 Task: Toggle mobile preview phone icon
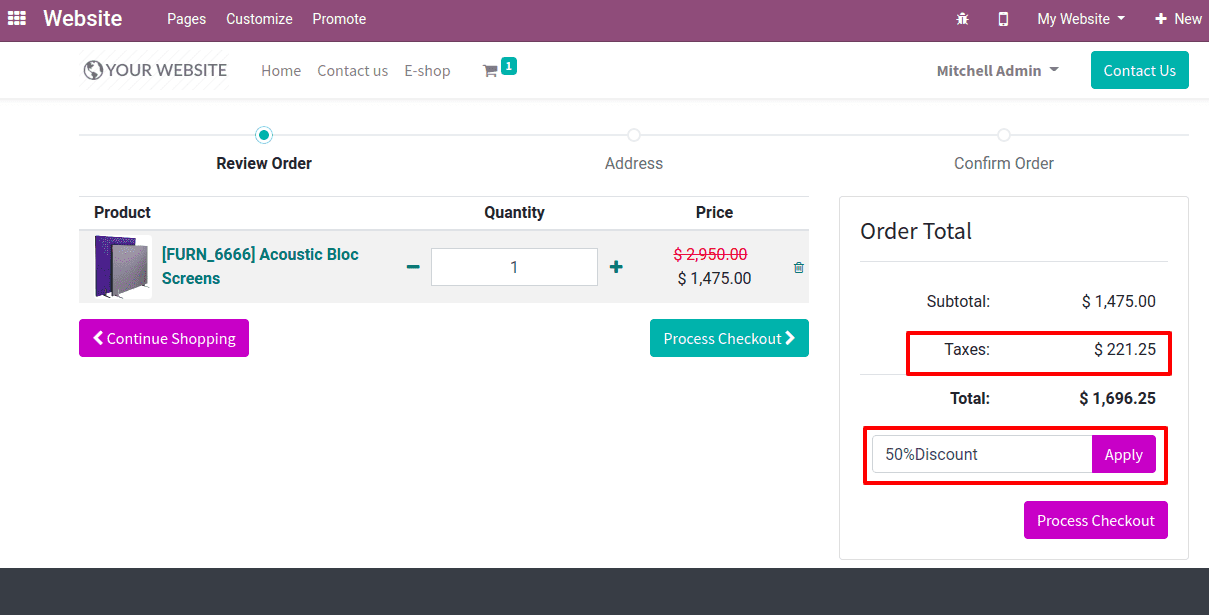(x=1003, y=19)
